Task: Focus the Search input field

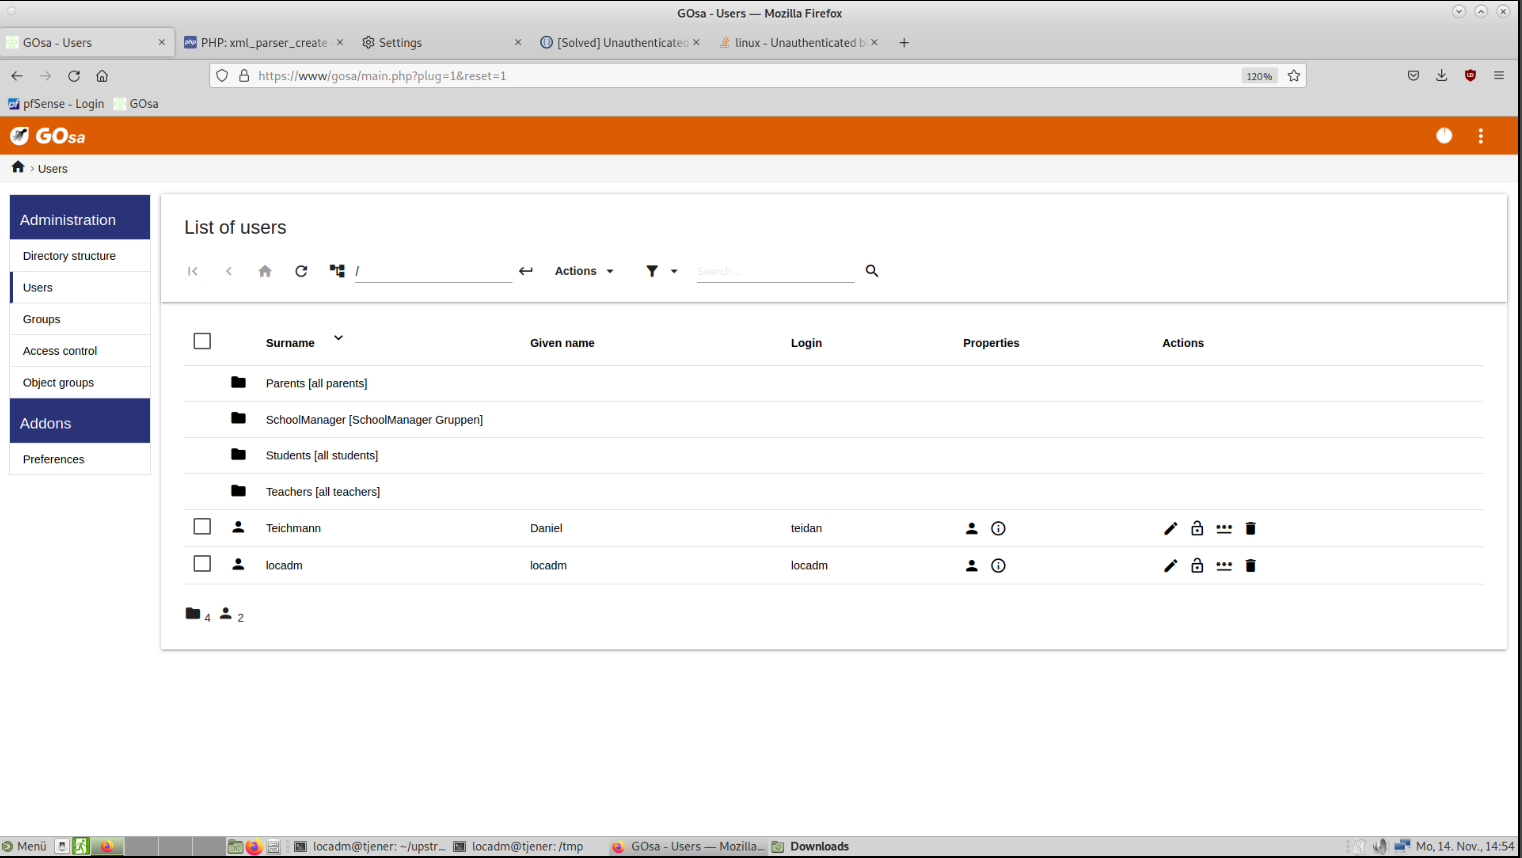Action: click(775, 271)
